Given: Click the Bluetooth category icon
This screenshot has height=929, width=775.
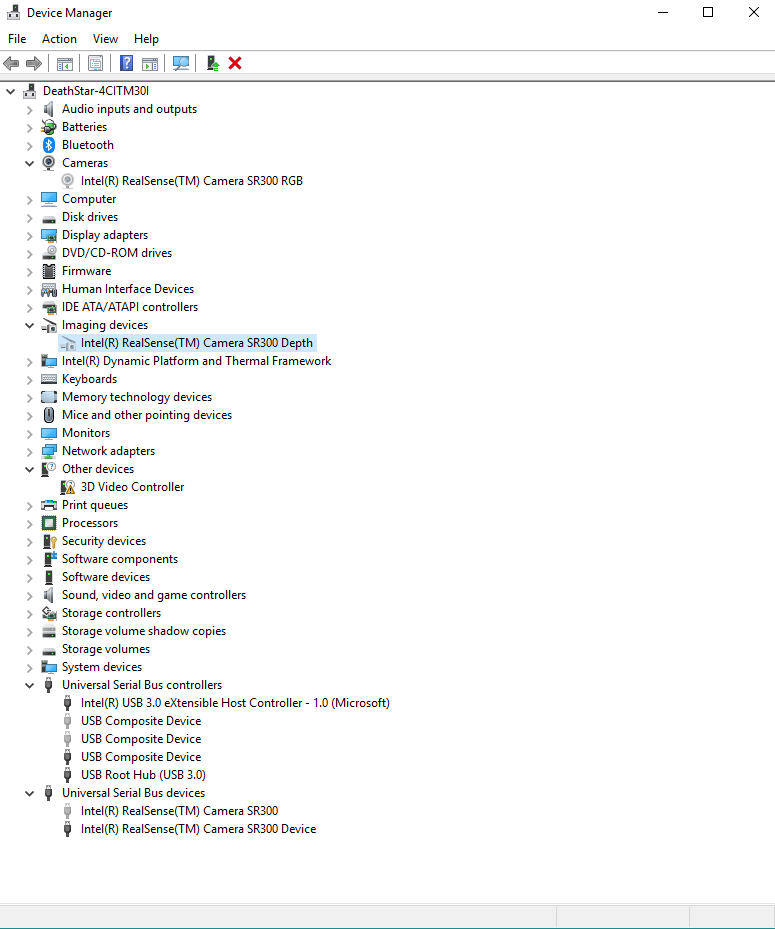Looking at the screenshot, I should point(49,145).
